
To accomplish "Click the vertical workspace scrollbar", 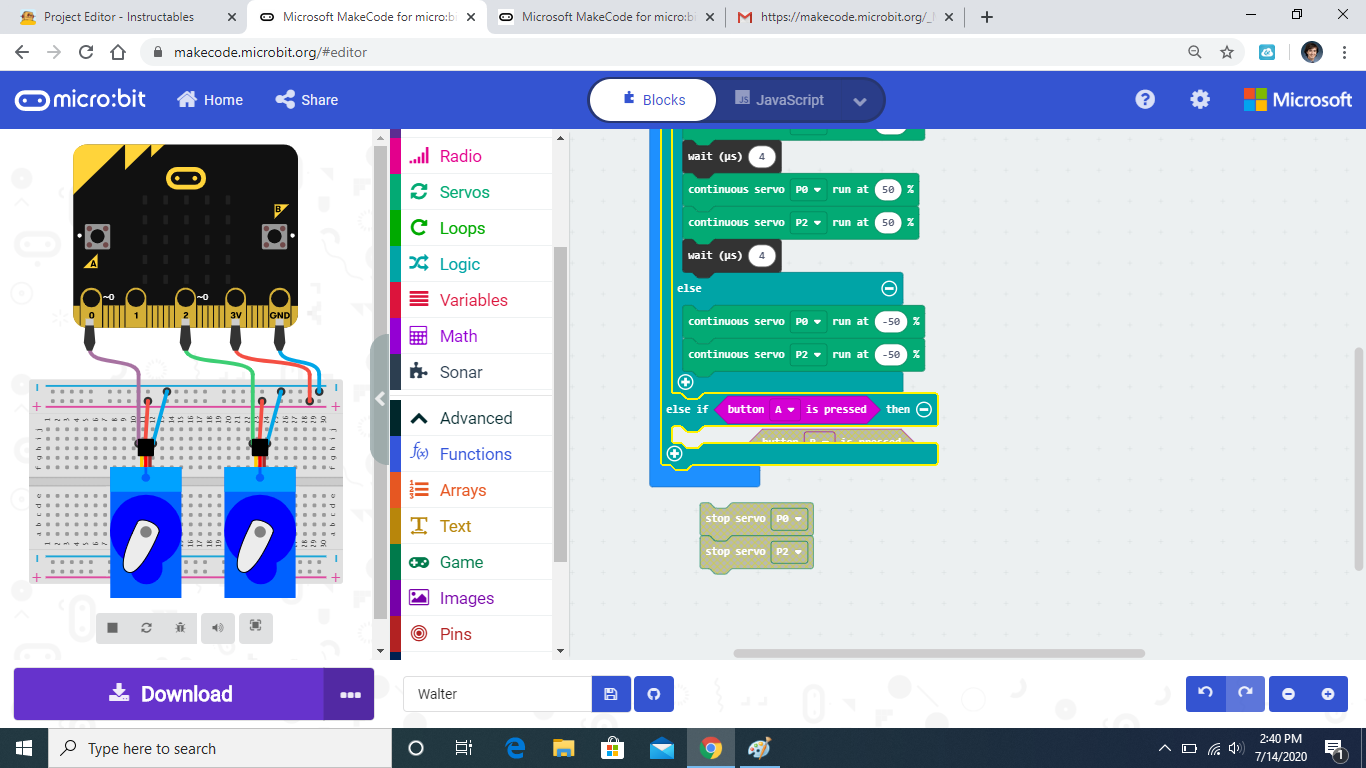I will (x=1358, y=457).
